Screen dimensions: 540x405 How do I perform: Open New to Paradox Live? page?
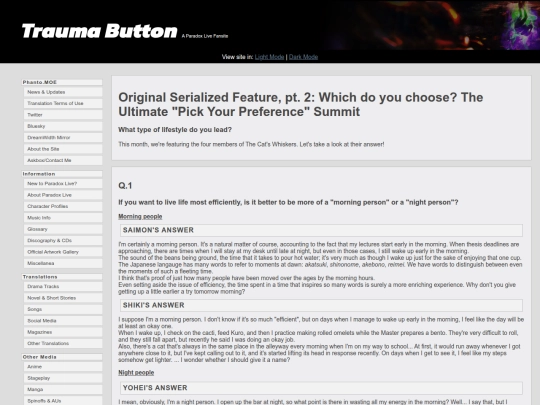tap(63, 184)
